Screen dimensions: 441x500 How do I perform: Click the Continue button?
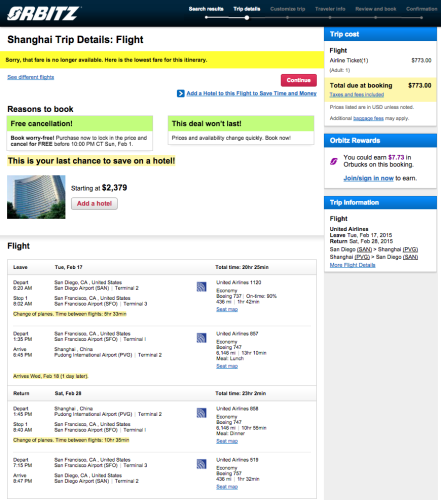coord(299,80)
